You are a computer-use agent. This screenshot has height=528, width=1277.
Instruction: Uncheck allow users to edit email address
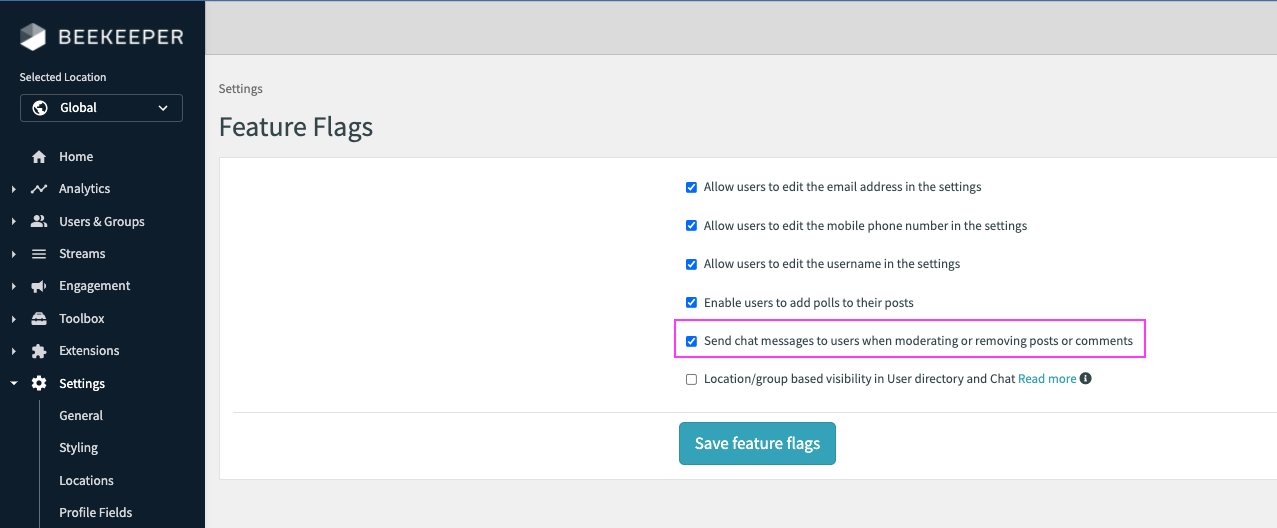pos(691,187)
